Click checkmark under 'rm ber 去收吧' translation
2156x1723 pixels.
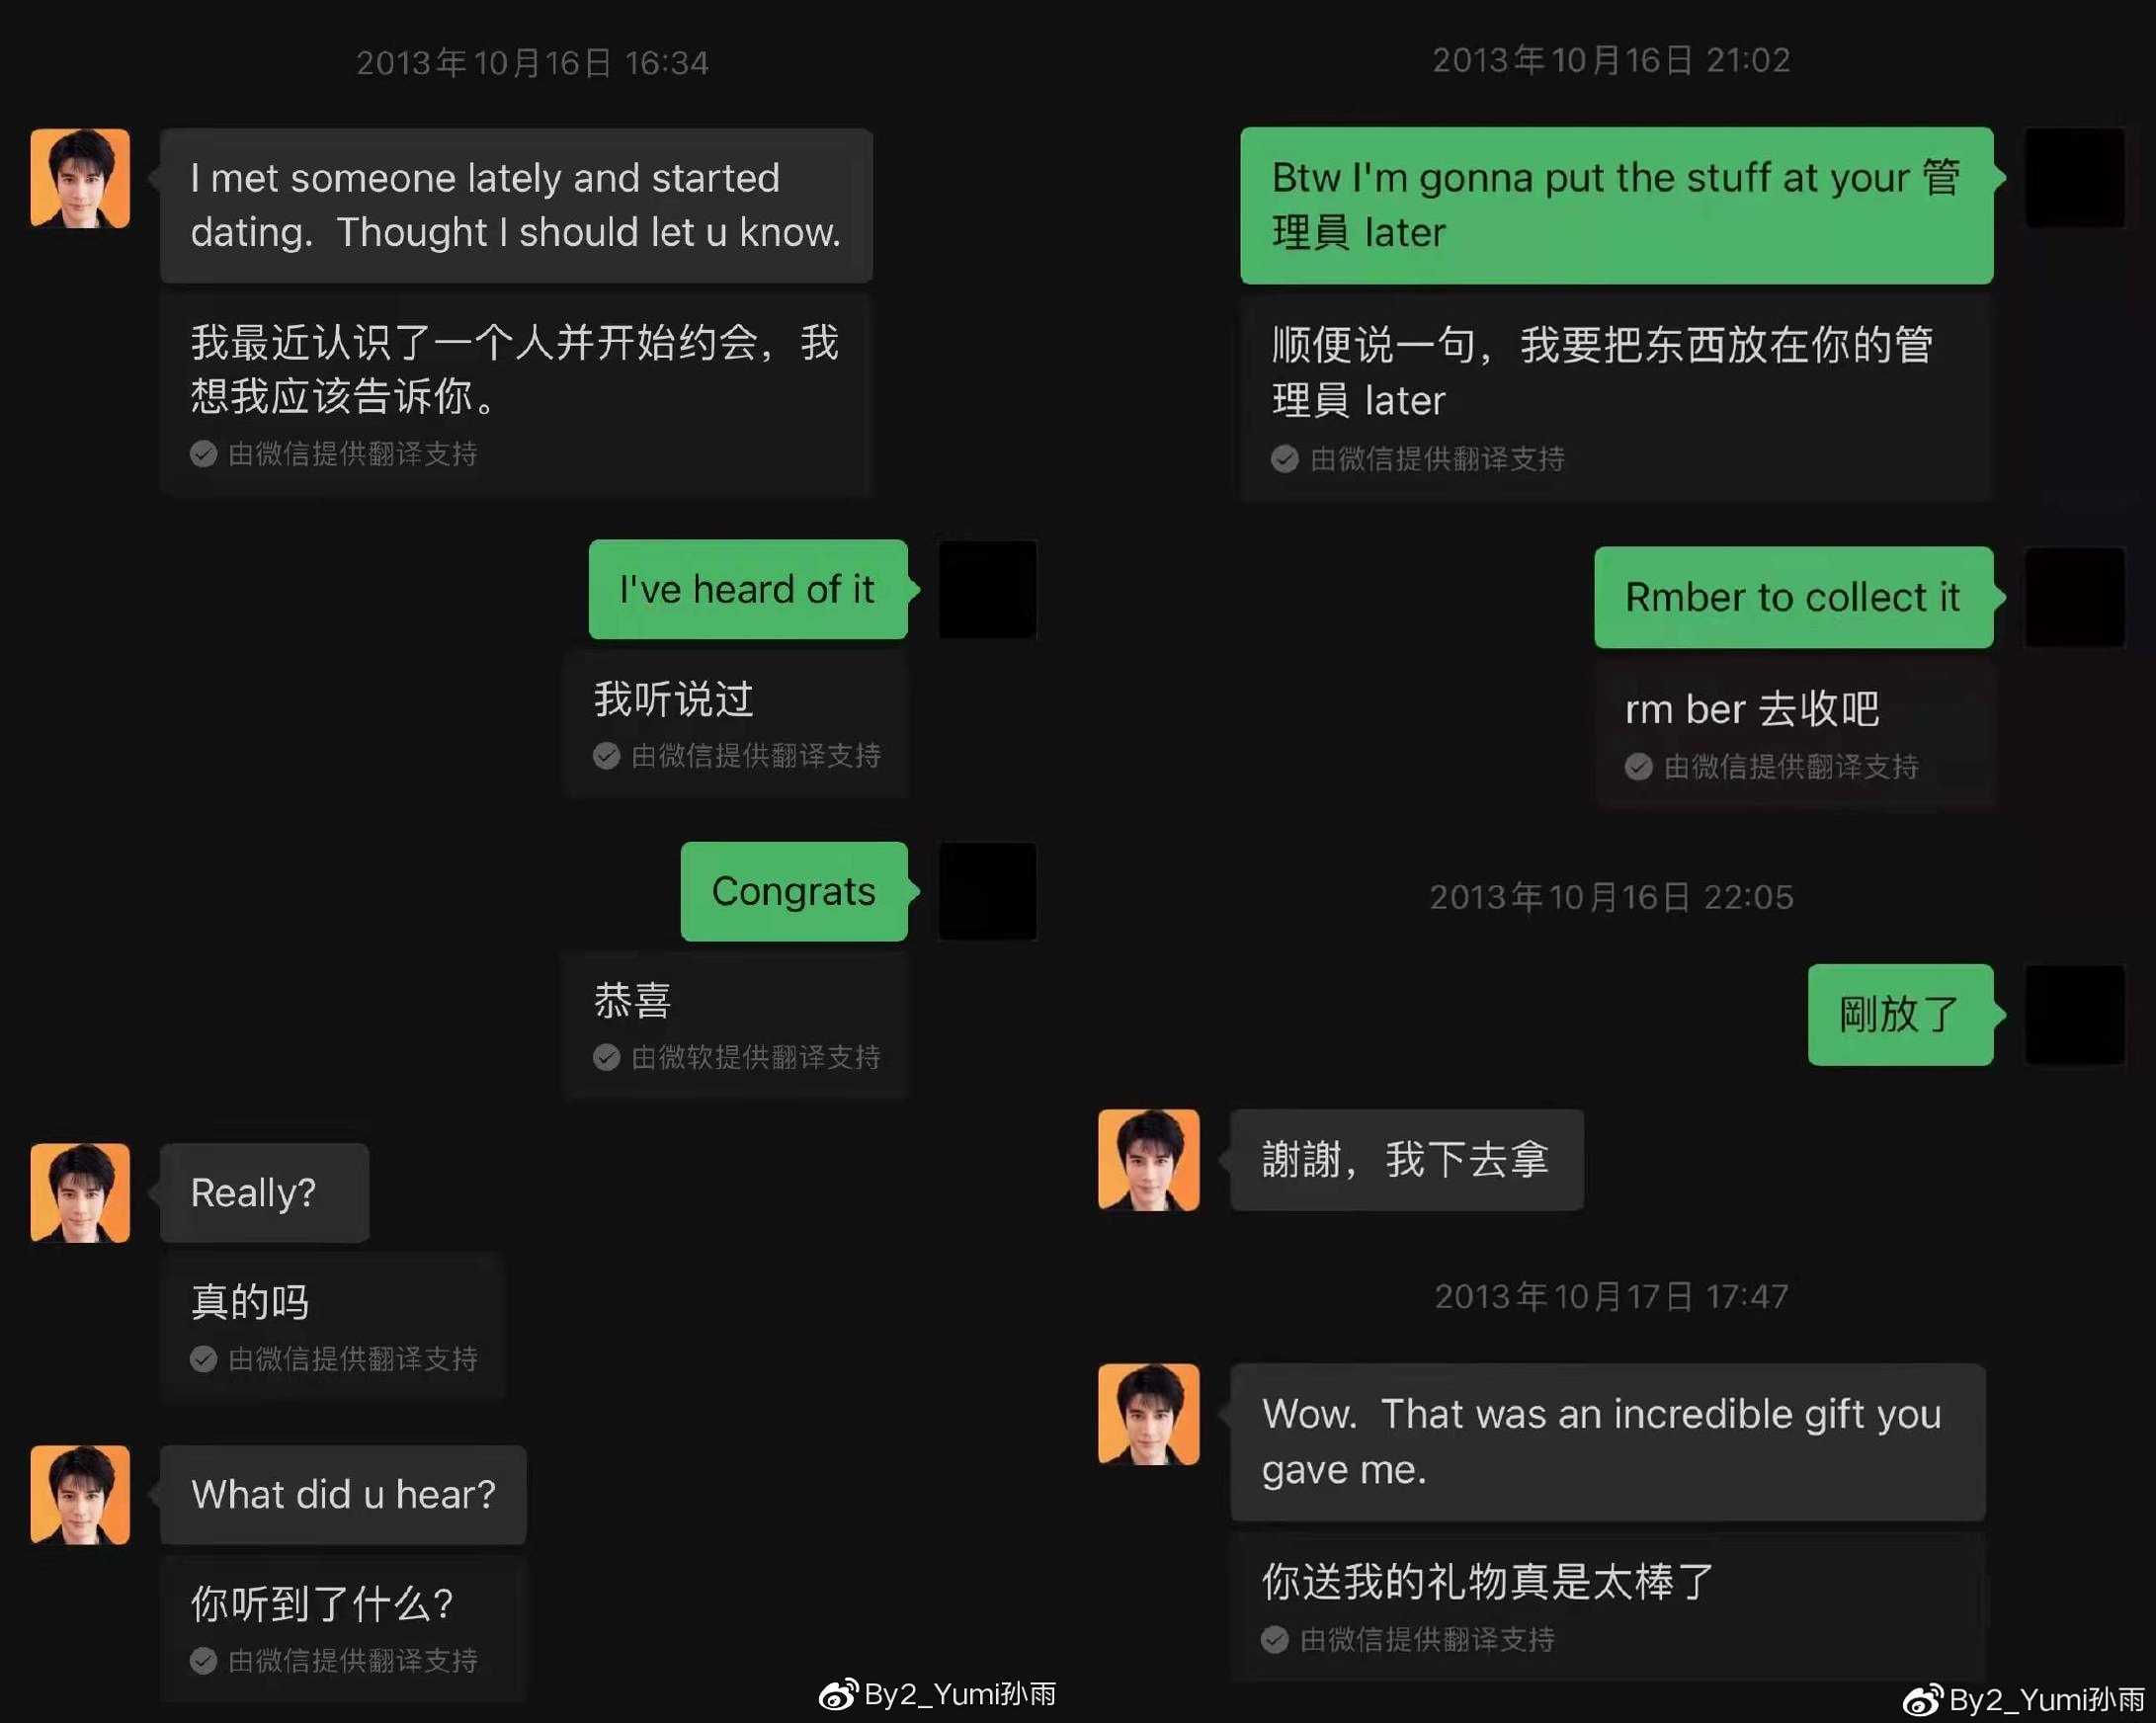(1638, 767)
